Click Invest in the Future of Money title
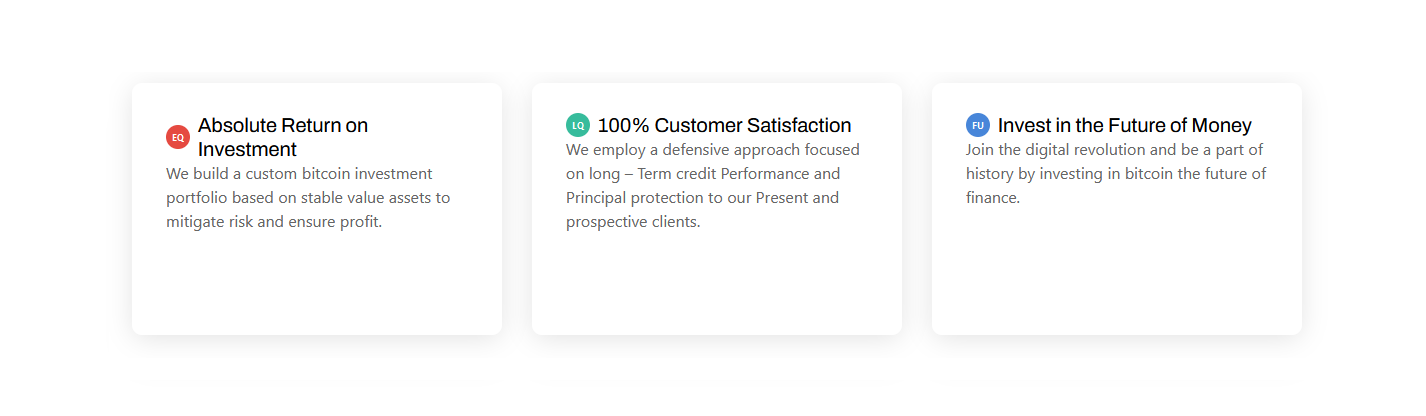 click(1125, 125)
